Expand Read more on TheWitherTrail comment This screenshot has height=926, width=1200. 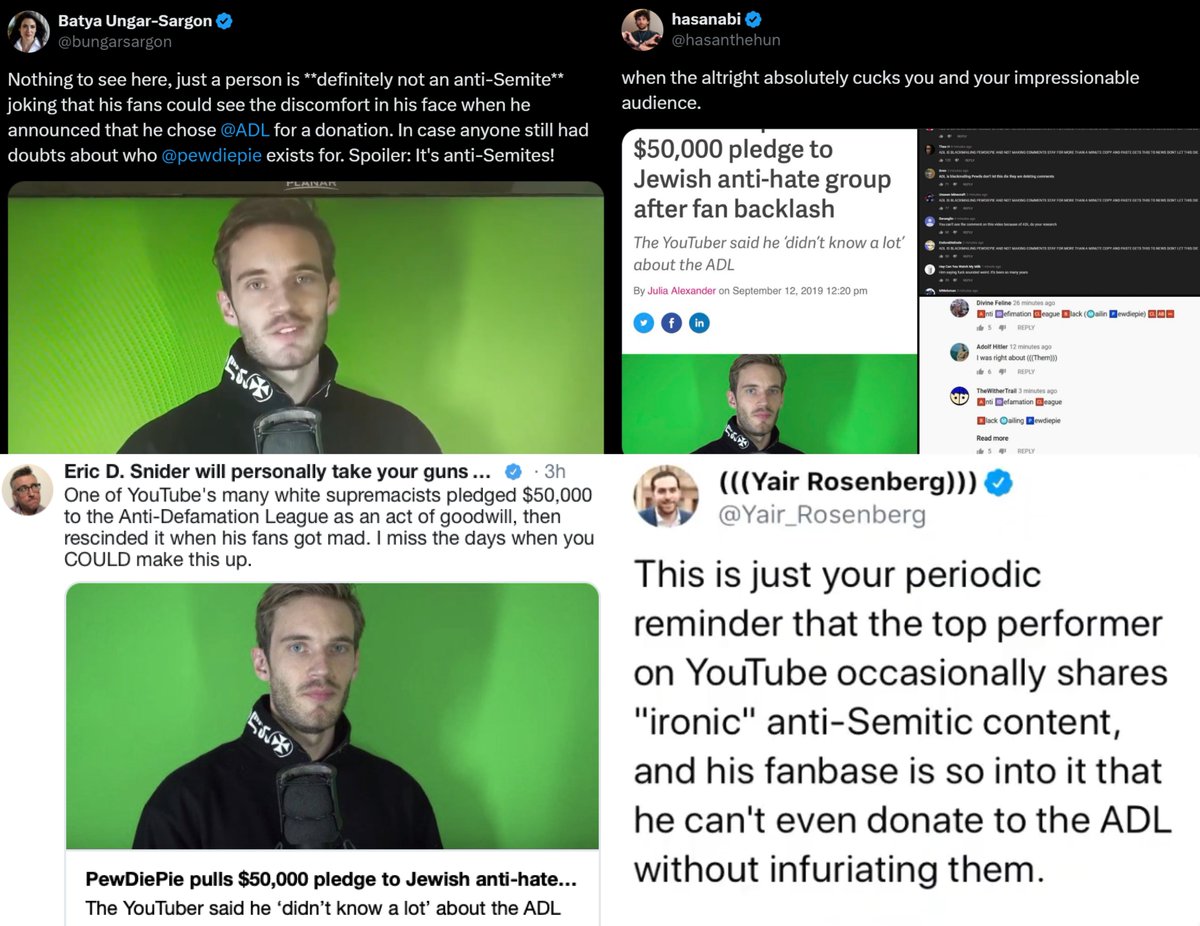992,438
